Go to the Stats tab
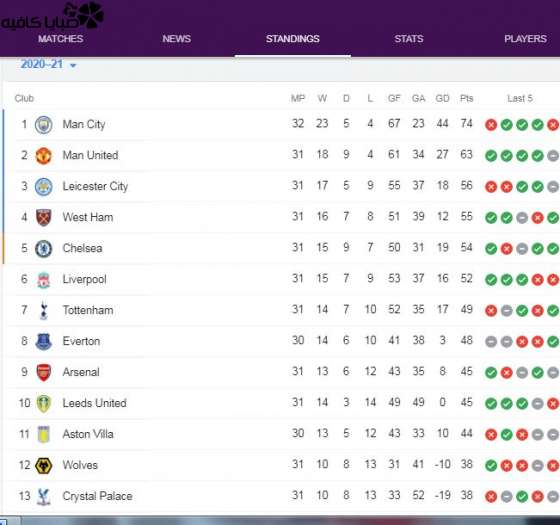 pyautogui.click(x=409, y=39)
